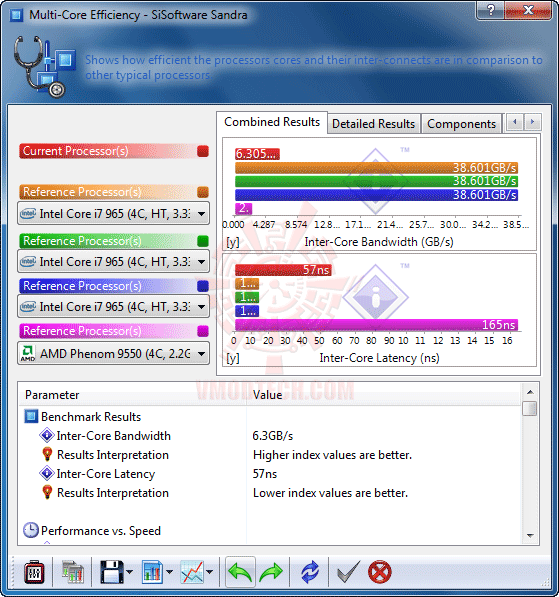Click the results list scrollbar thumb
Screen dimensions: 559x597
[530, 409]
